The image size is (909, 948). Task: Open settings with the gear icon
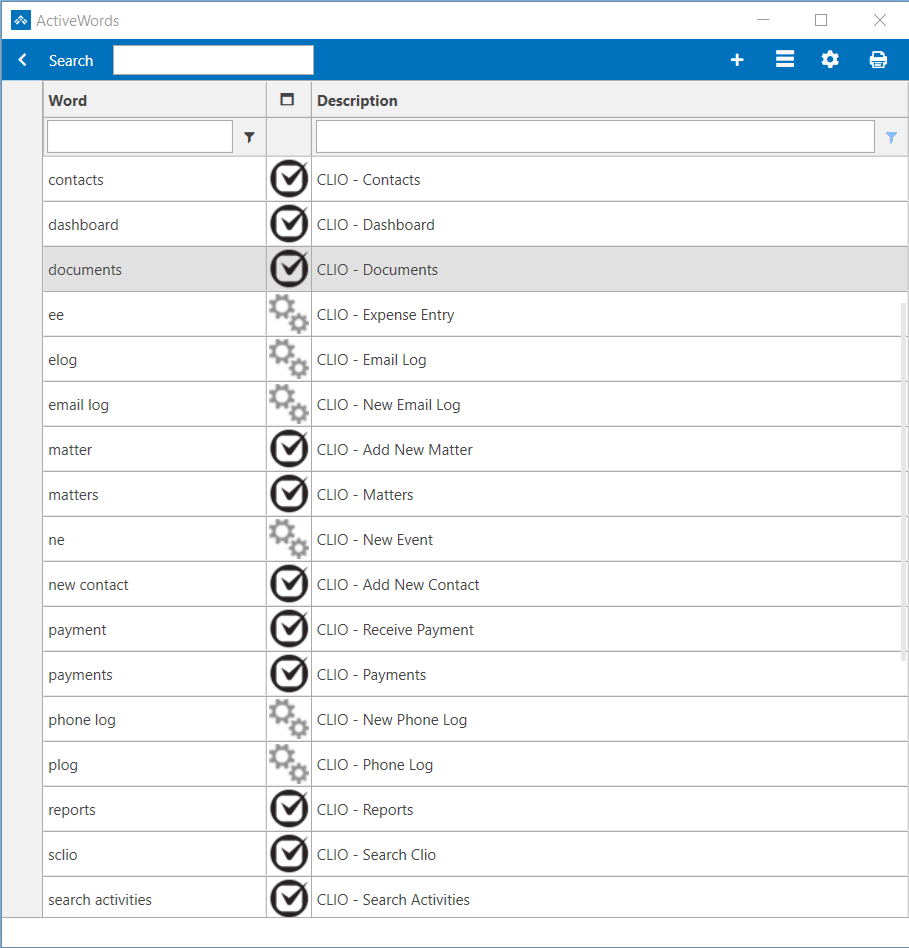[x=830, y=59]
